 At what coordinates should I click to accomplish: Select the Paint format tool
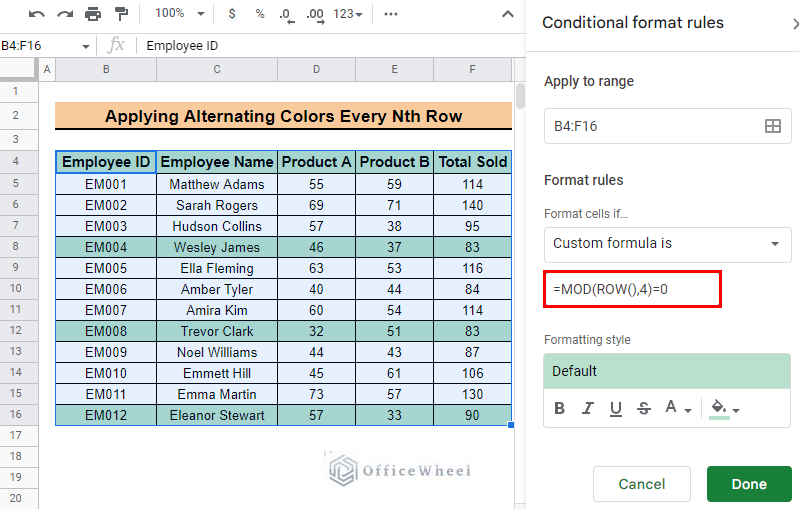click(121, 14)
